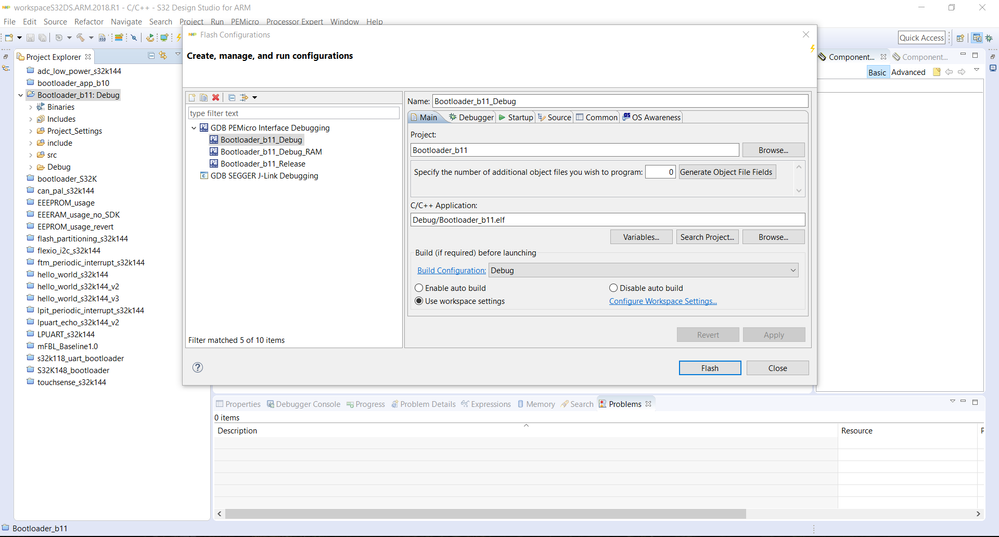The width and height of the screenshot is (999, 537).
Task: Click the type filter text field
Action: click(294, 113)
